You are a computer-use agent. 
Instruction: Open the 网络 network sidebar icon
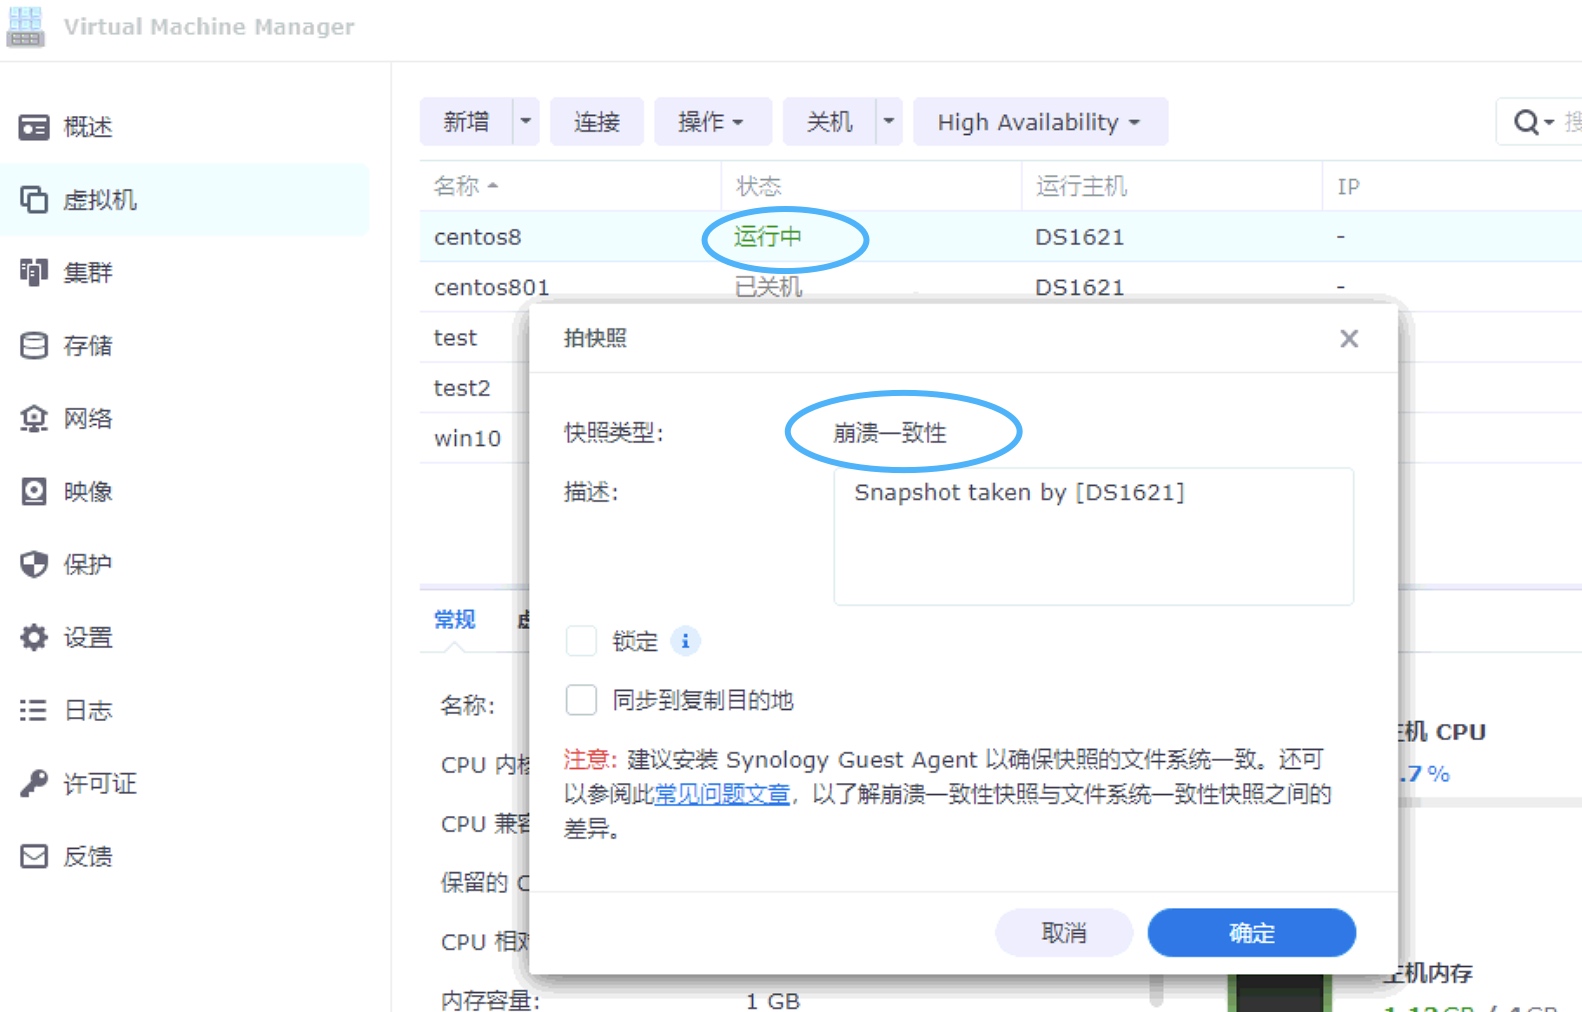[x=34, y=418]
